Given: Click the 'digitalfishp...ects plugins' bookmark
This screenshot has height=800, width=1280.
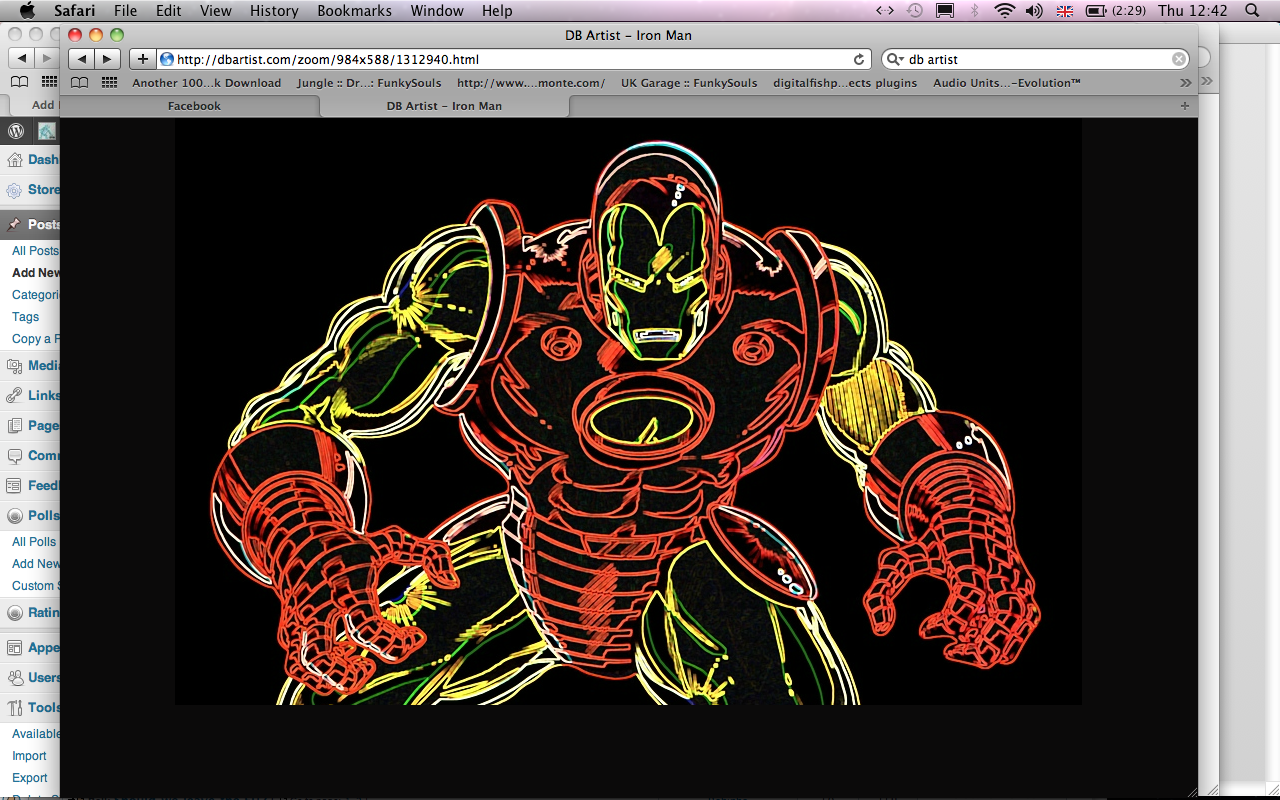Looking at the screenshot, I should [844, 83].
